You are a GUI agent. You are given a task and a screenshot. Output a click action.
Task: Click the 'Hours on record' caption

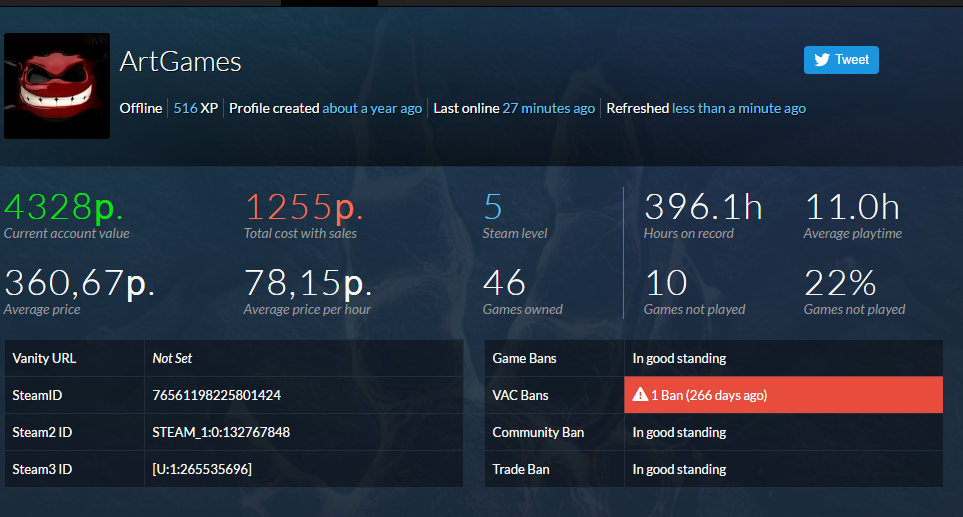[688, 233]
